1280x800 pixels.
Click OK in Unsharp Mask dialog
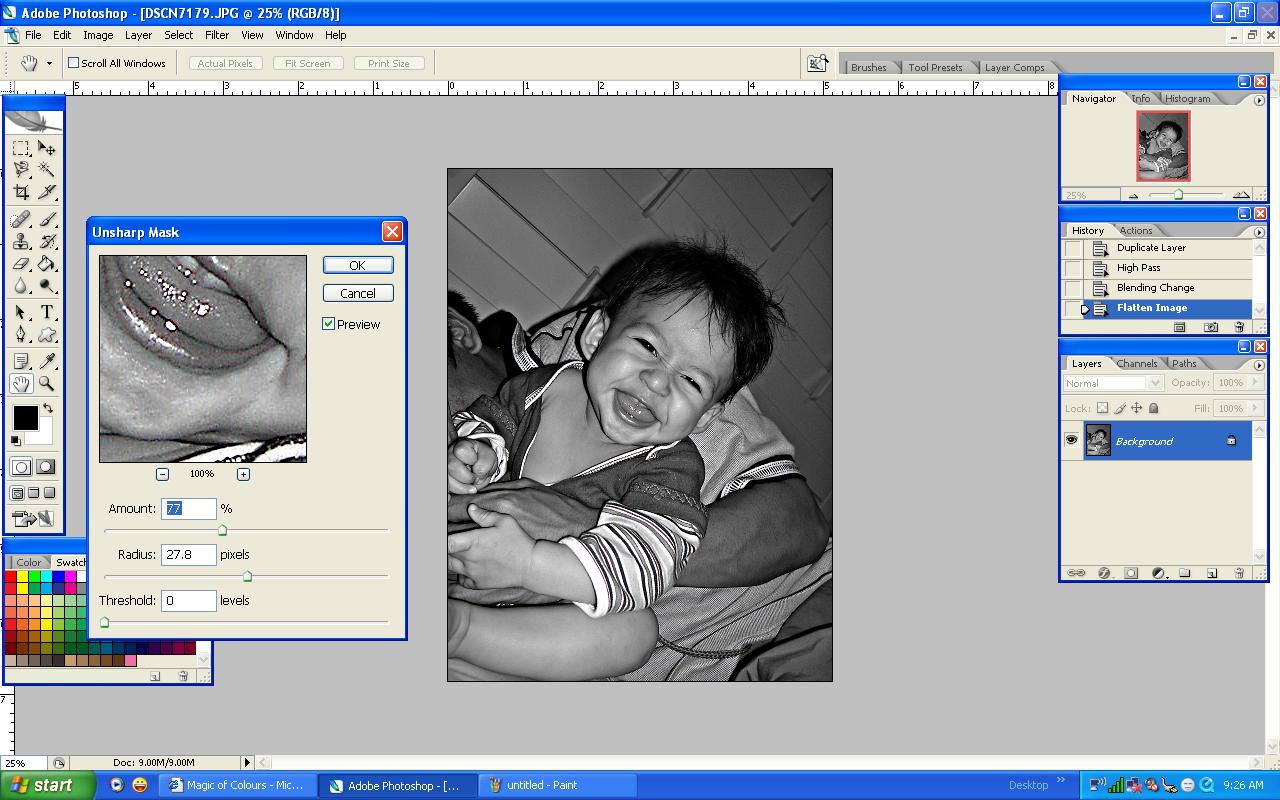pyautogui.click(x=358, y=265)
